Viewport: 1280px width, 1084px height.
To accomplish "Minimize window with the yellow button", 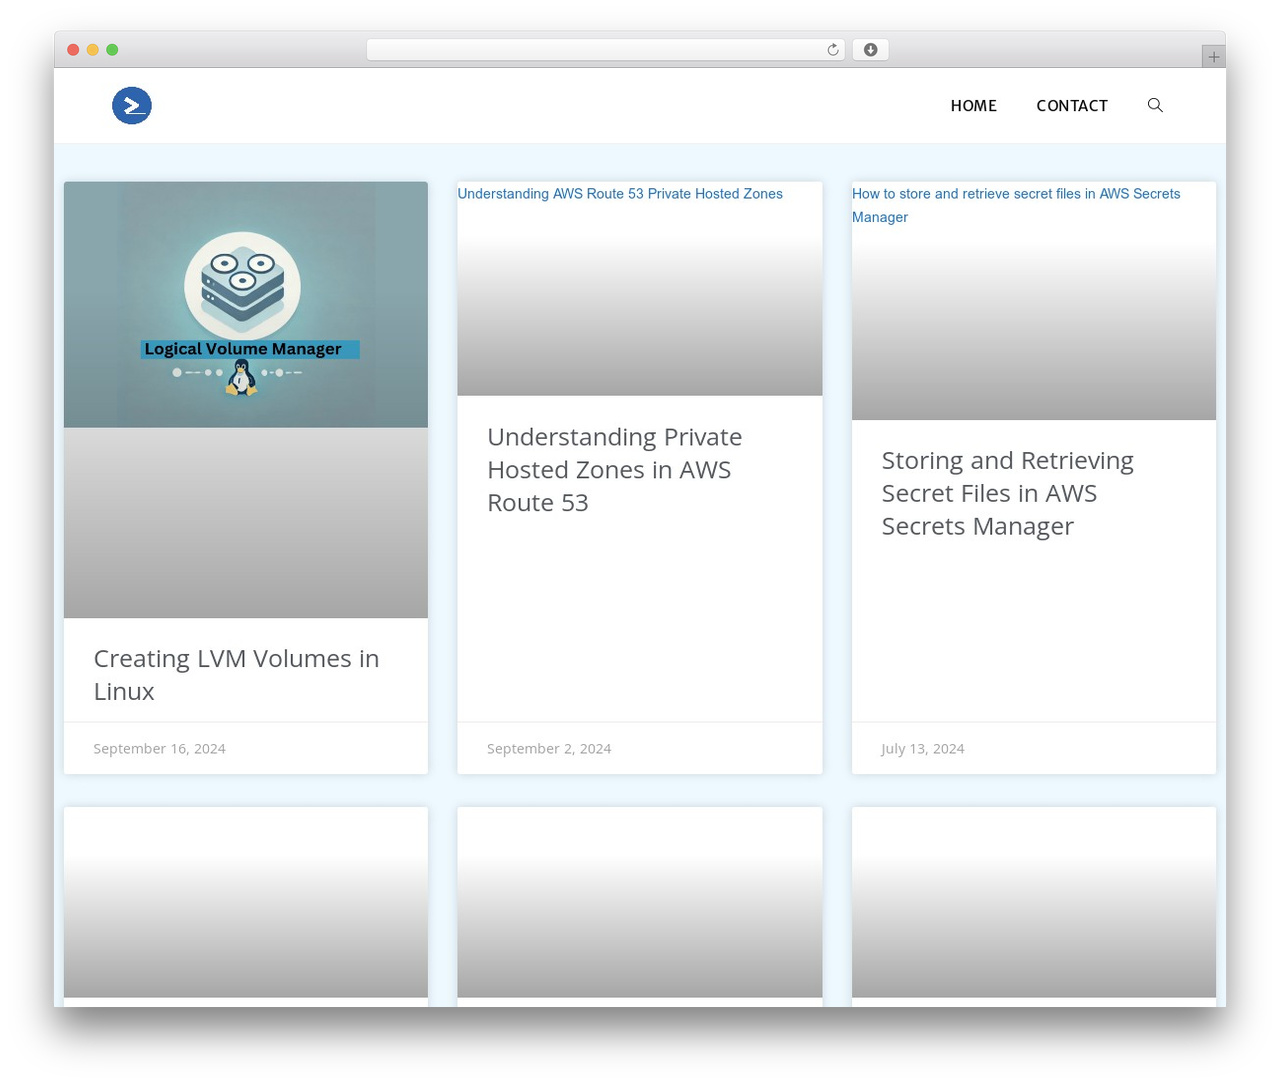I will coord(92,50).
